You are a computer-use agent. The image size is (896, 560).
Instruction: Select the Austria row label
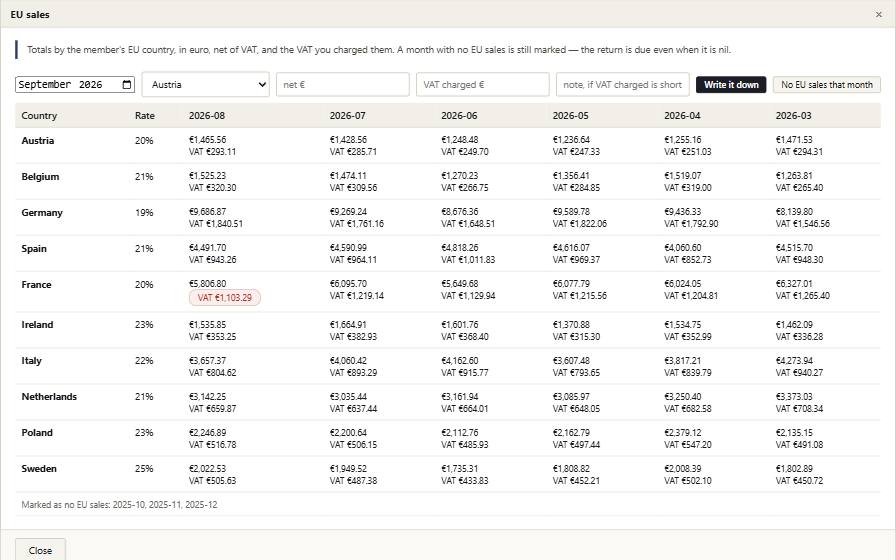point(38,141)
